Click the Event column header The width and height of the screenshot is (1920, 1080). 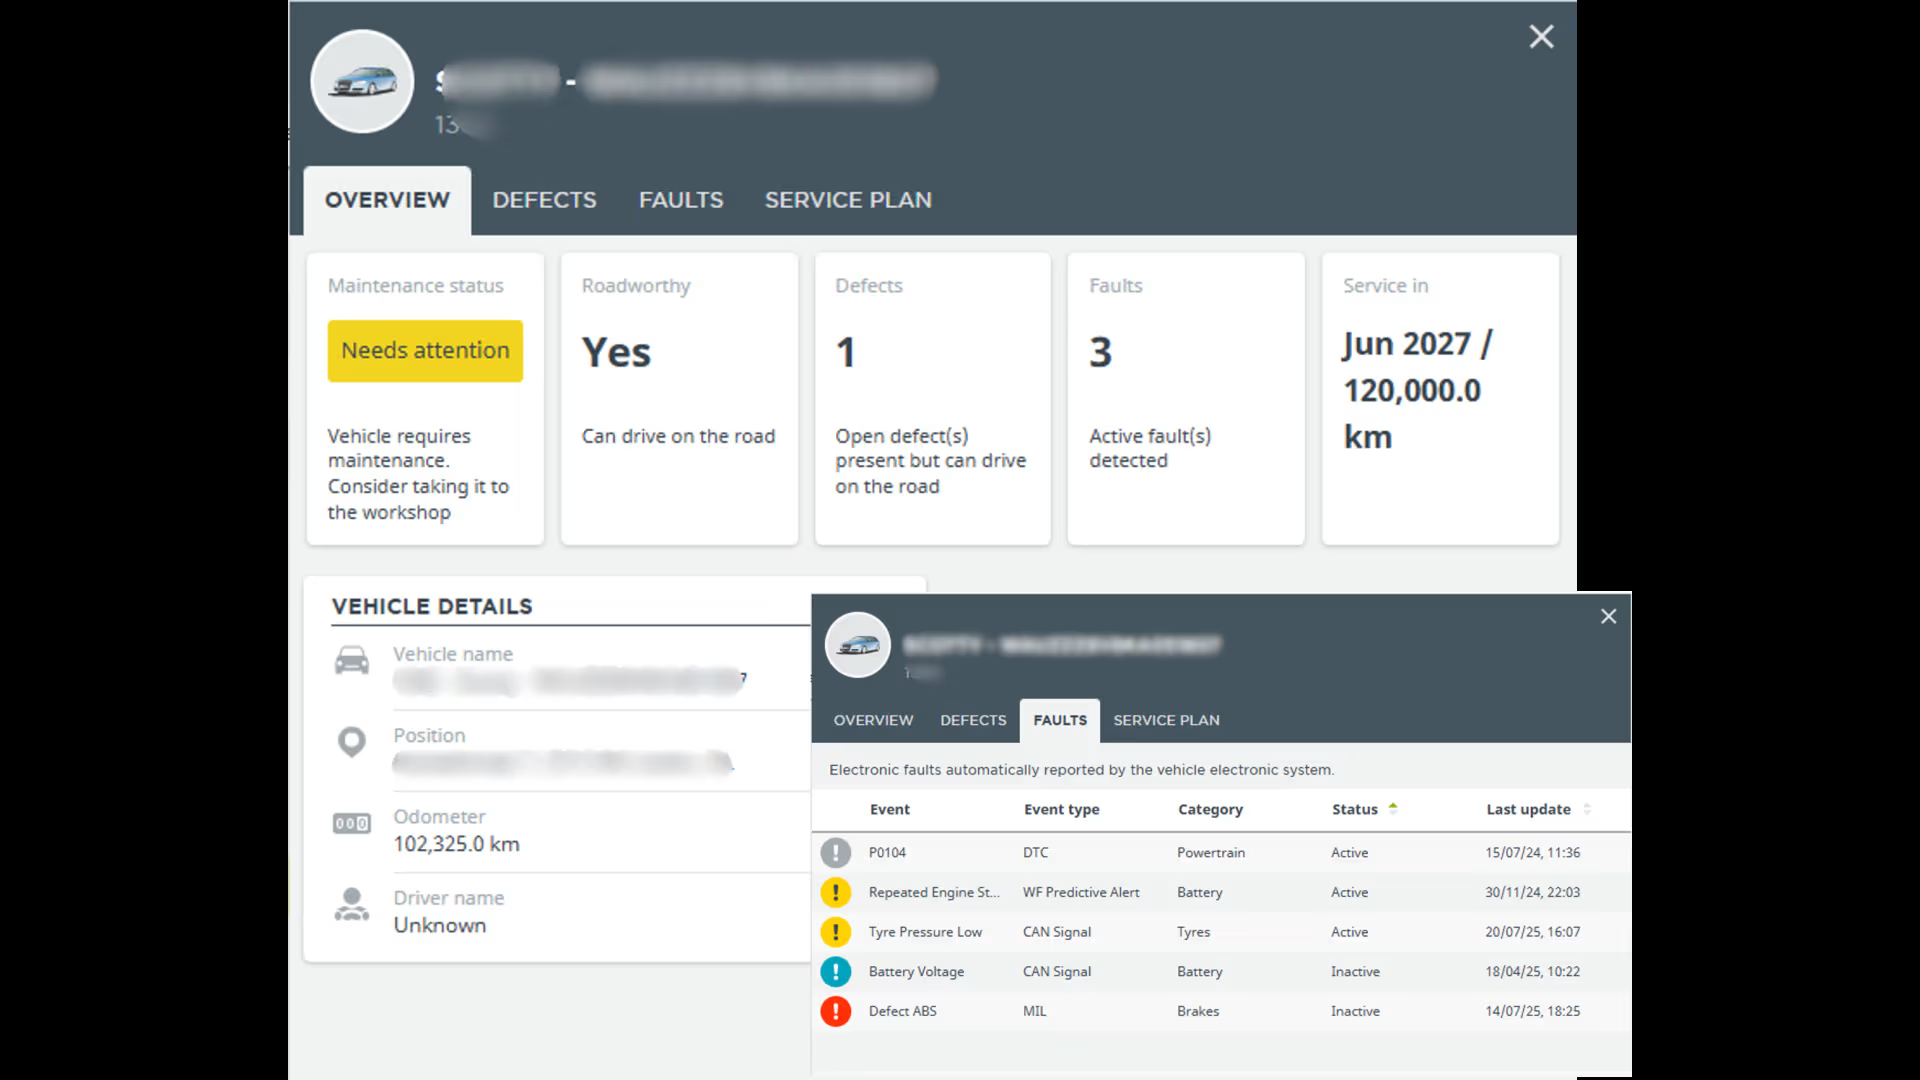pyautogui.click(x=889, y=809)
